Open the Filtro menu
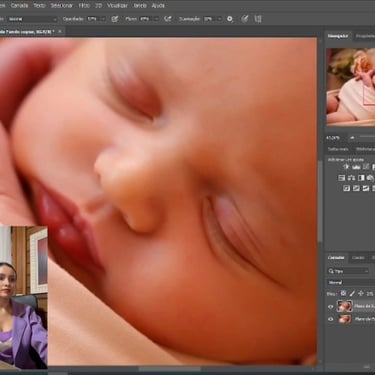This screenshot has height=375, width=375. [84, 6]
